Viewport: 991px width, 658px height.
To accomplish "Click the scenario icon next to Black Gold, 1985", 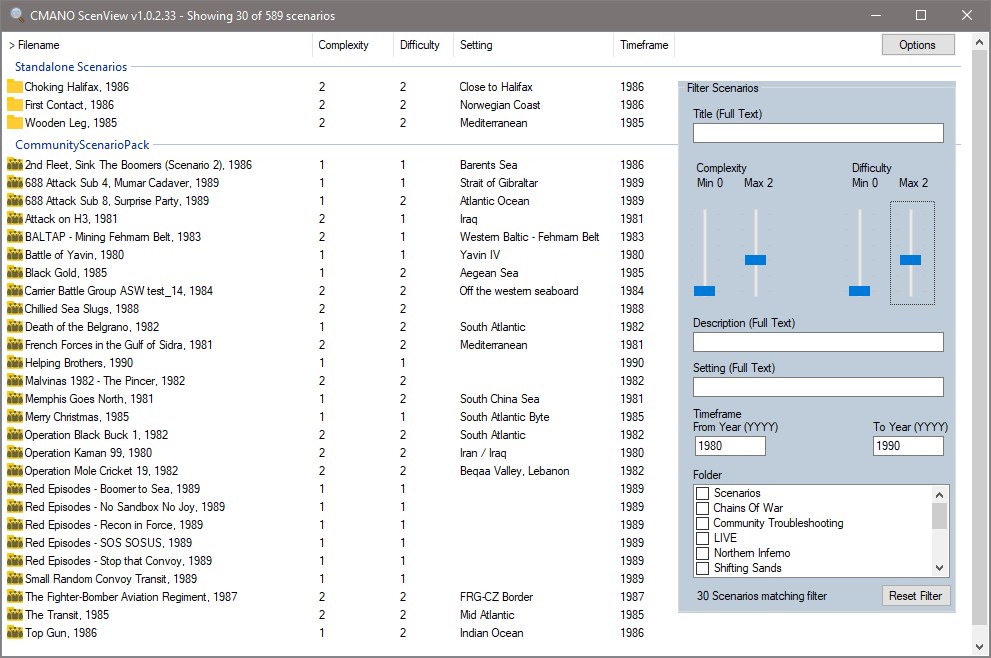I will click(15, 273).
